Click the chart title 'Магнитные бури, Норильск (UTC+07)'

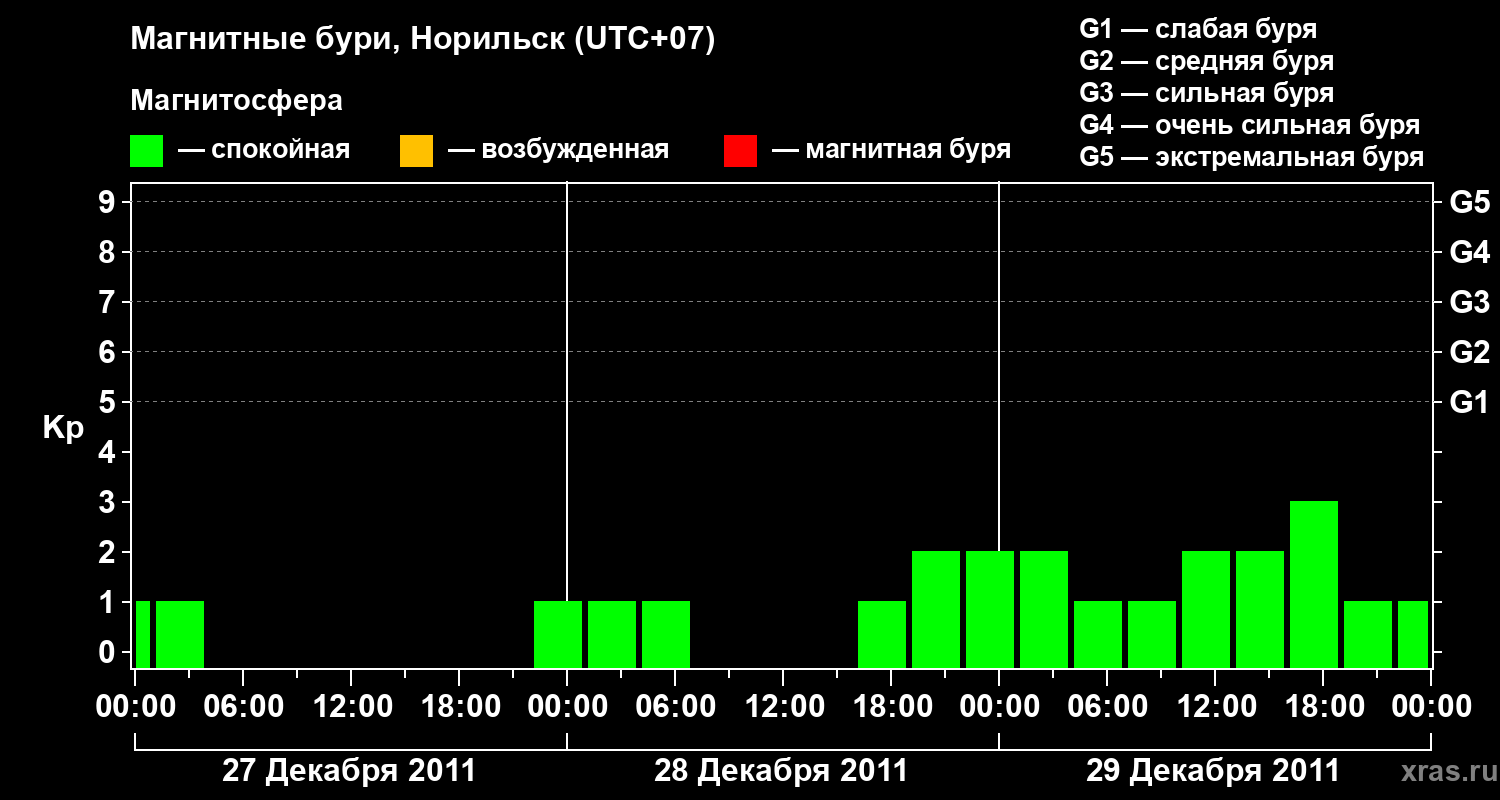[423, 40]
